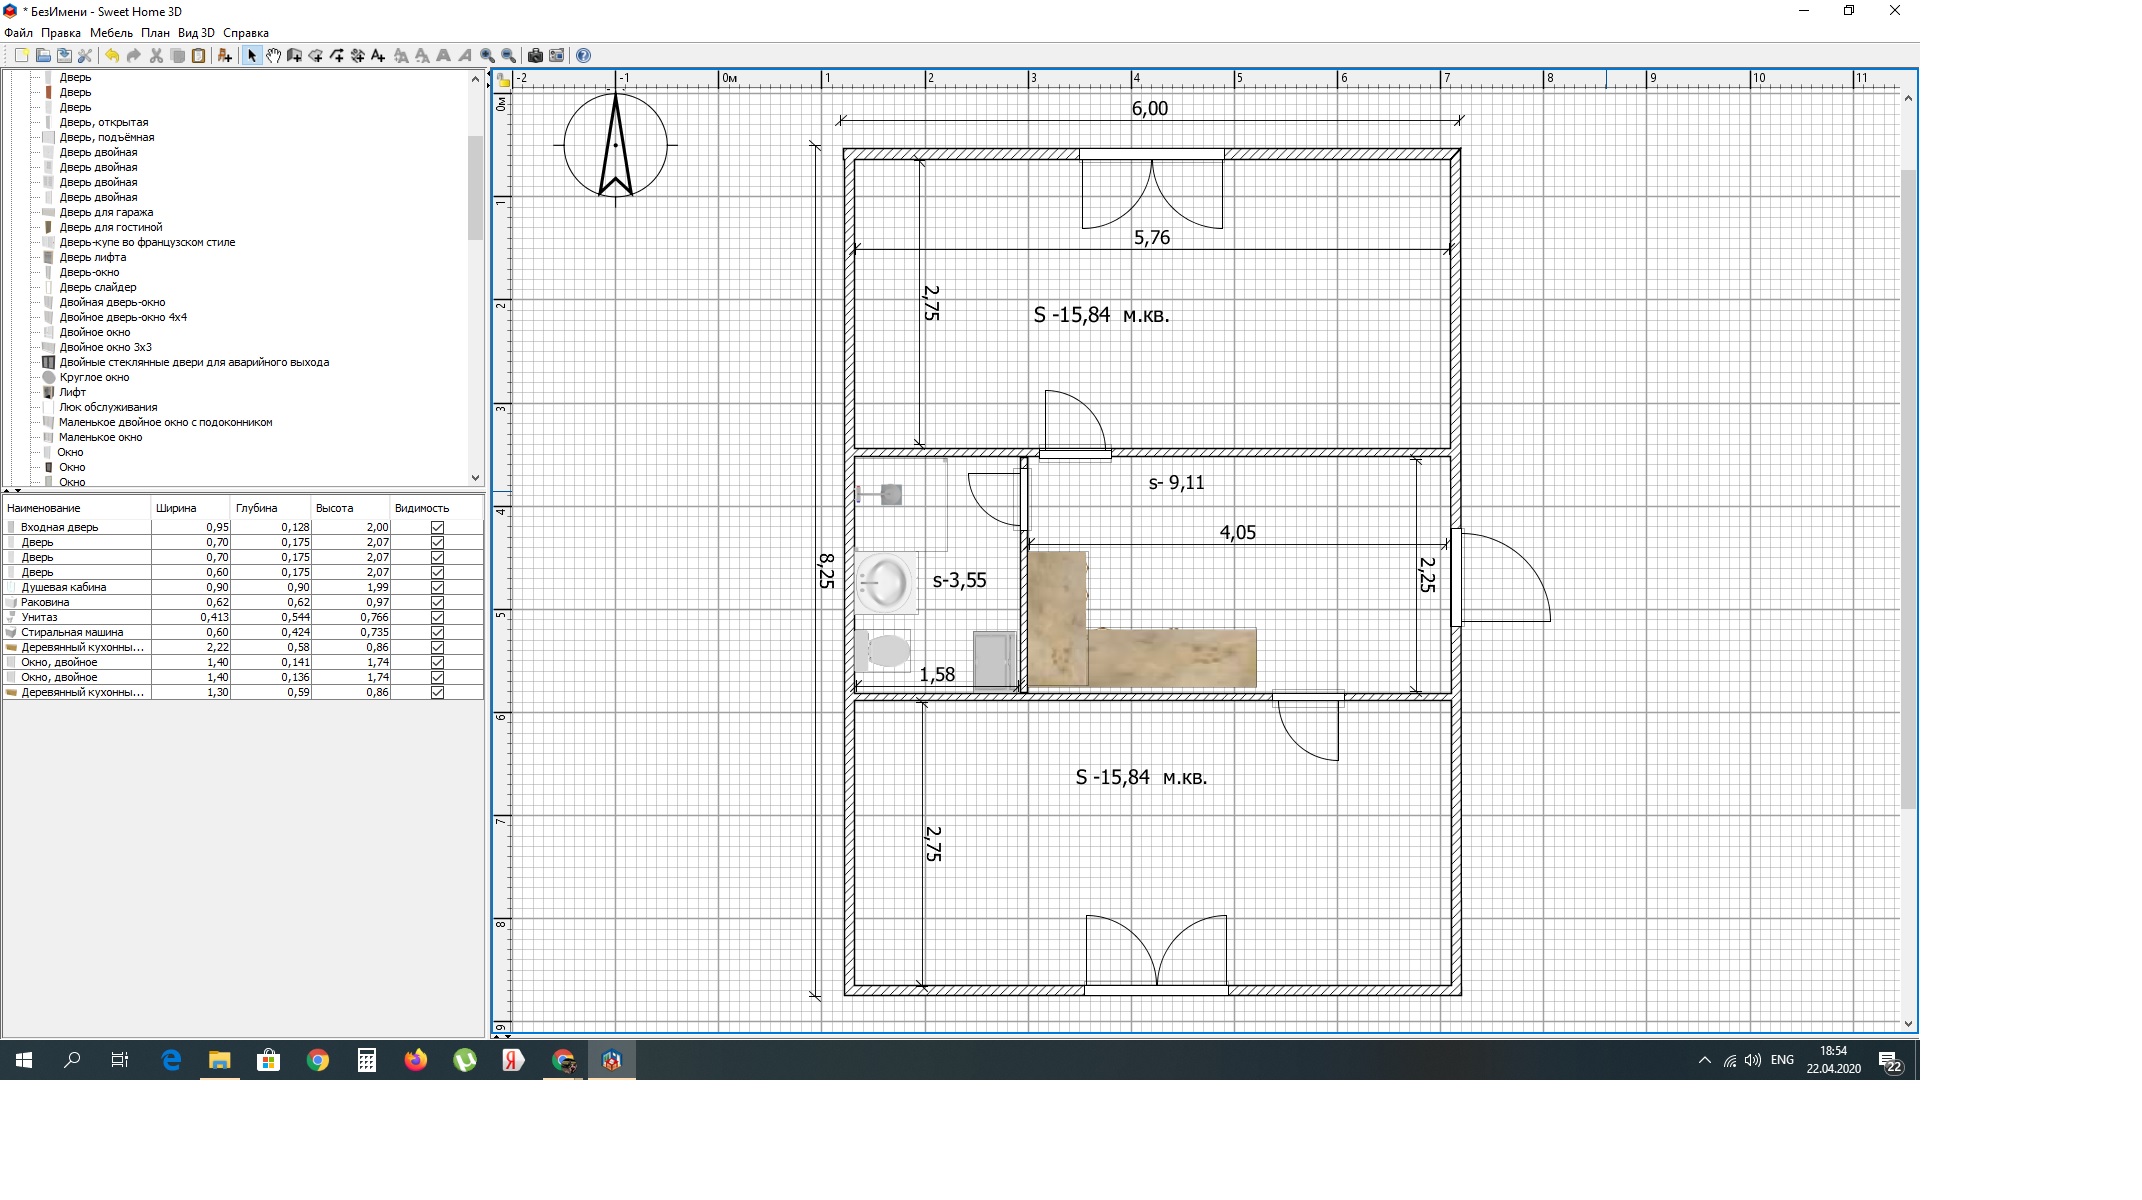Open Chrome from the Windows taskbar

pos(318,1061)
